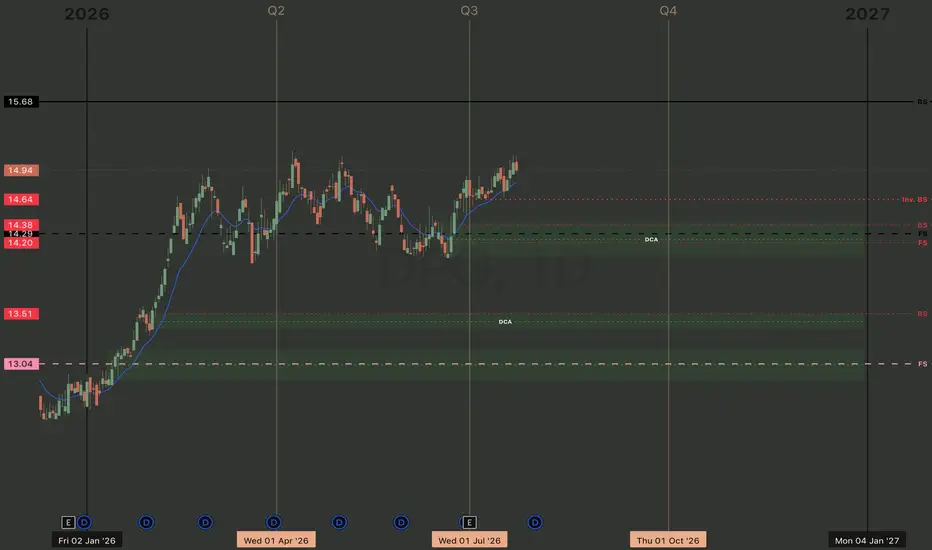The image size is (932, 550).
Task: Click the Q4 quarter header
Action: point(667,11)
